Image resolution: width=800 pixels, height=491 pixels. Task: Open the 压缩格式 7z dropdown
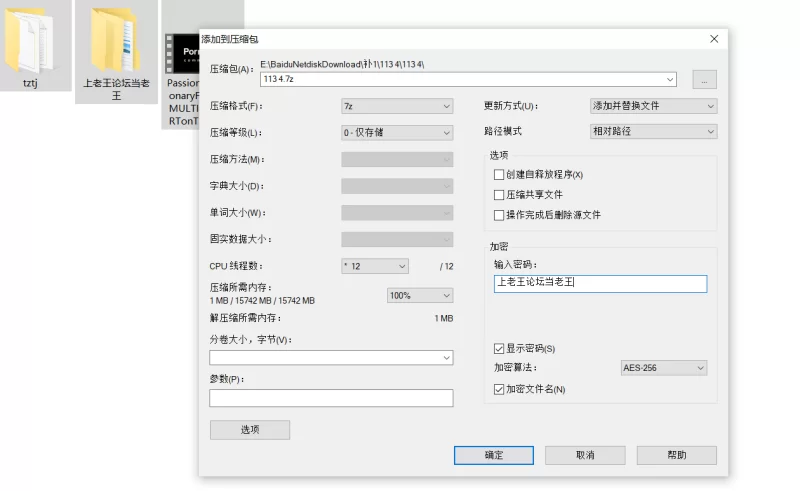click(x=397, y=106)
